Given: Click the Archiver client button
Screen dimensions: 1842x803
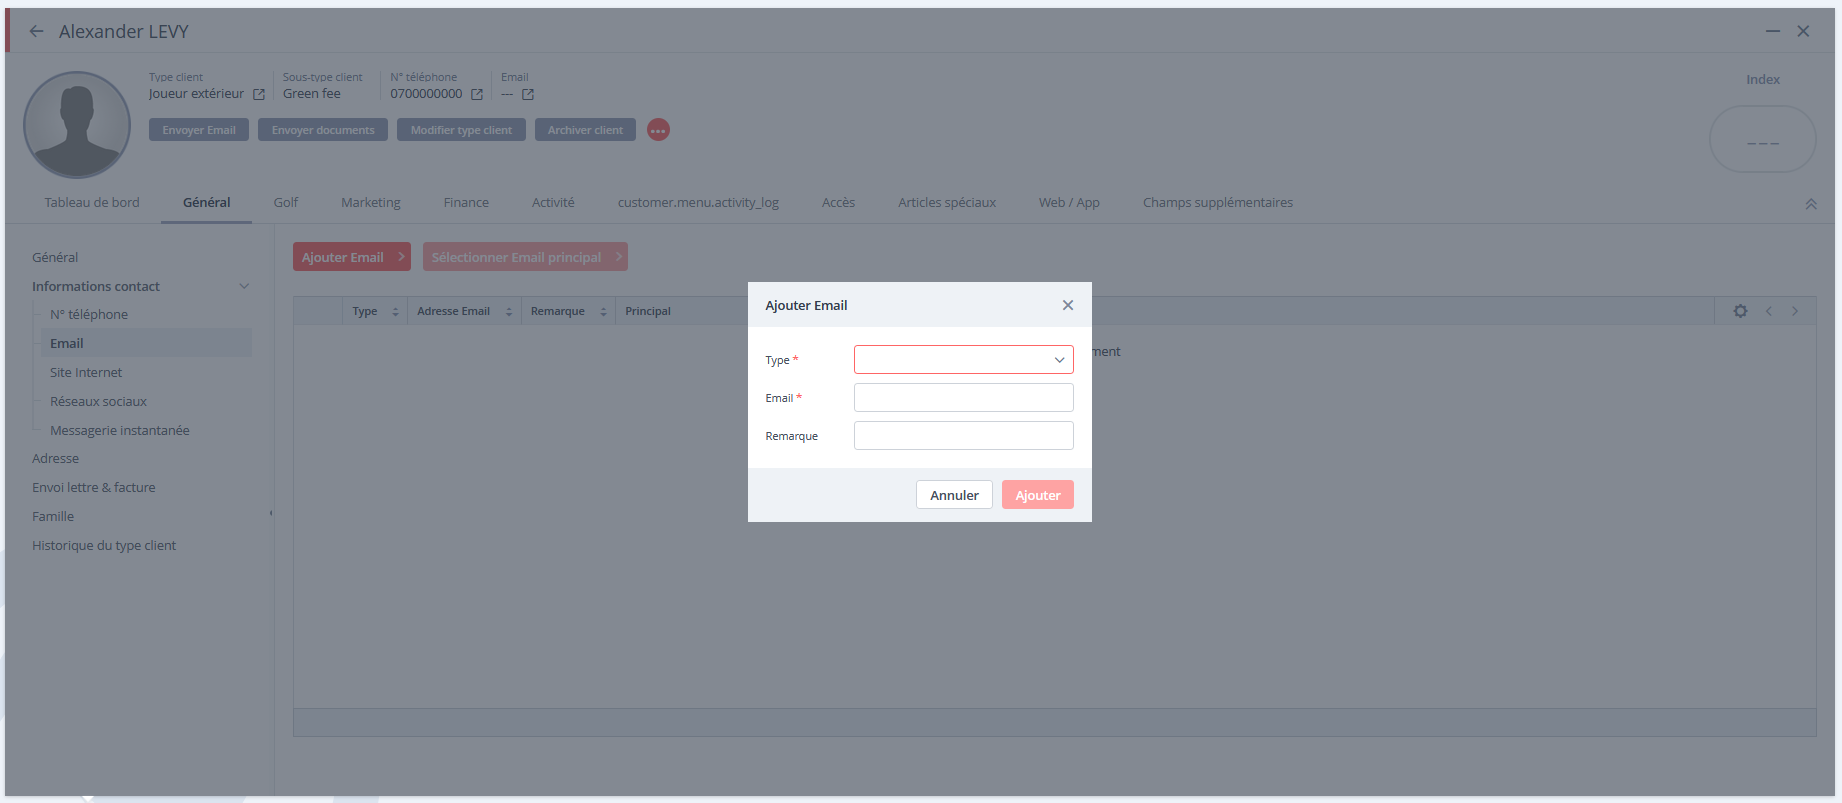Looking at the screenshot, I should [x=585, y=130].
